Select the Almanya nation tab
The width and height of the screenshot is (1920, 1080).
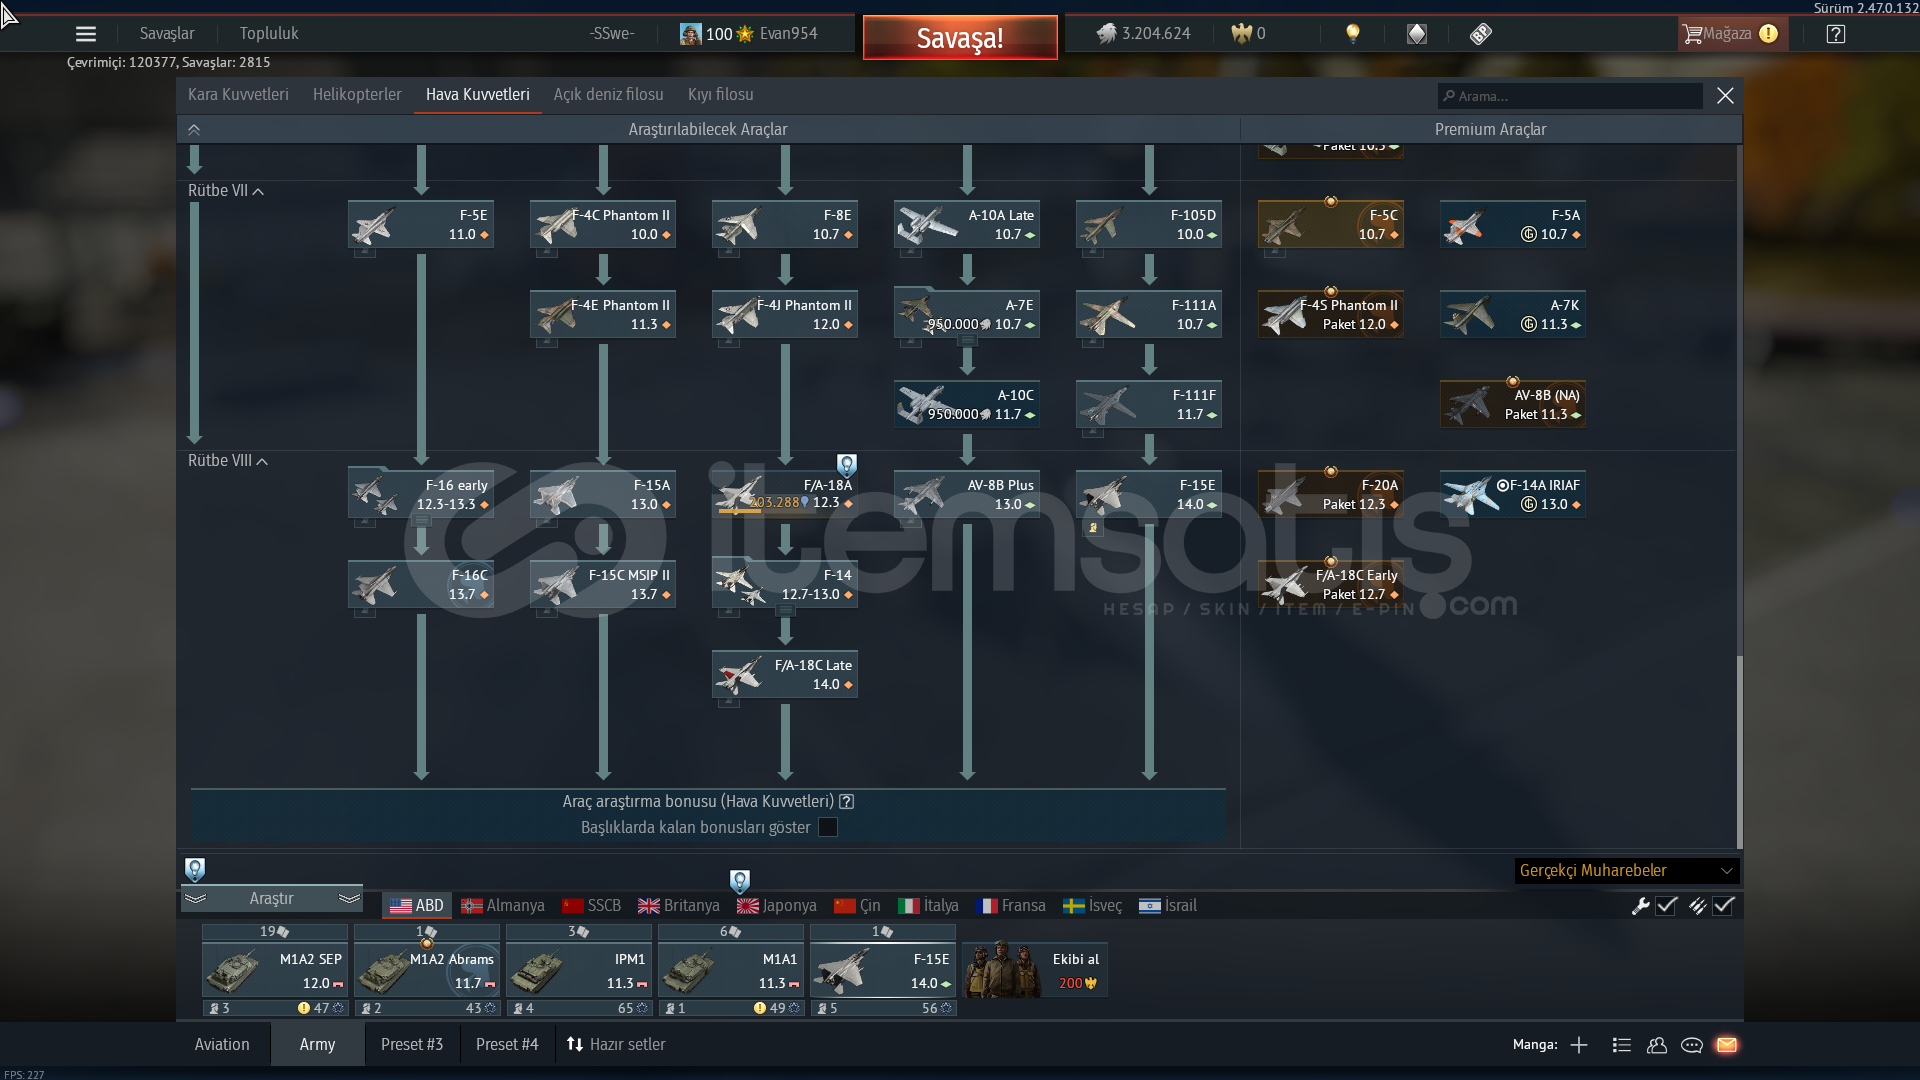coord(503,906)
